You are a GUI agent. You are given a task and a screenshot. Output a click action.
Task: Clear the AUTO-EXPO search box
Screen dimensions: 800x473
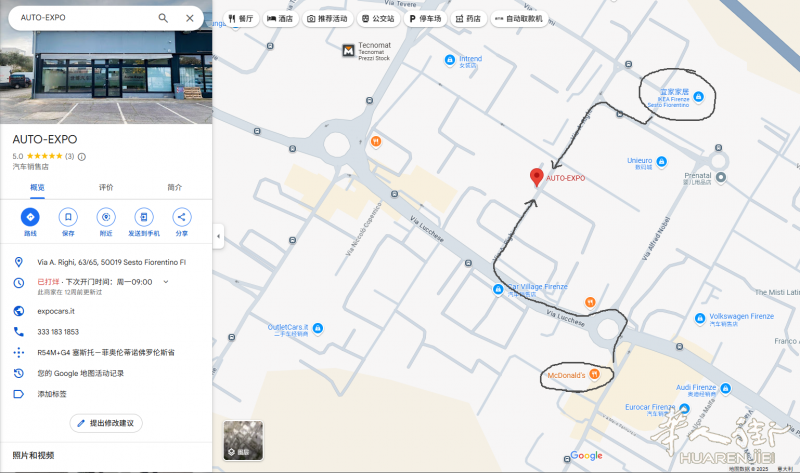click(x=189, y=18)
